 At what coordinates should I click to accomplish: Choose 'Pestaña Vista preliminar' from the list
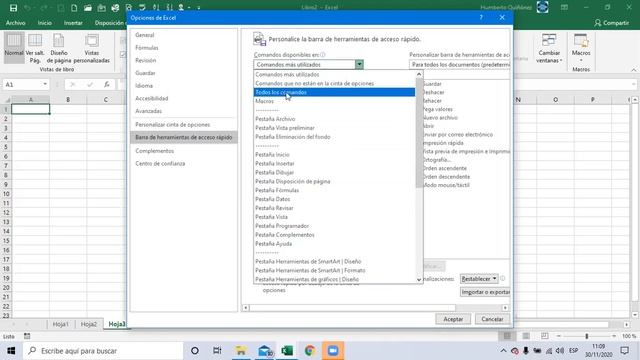pyautogui.click(x=334, y=128)
